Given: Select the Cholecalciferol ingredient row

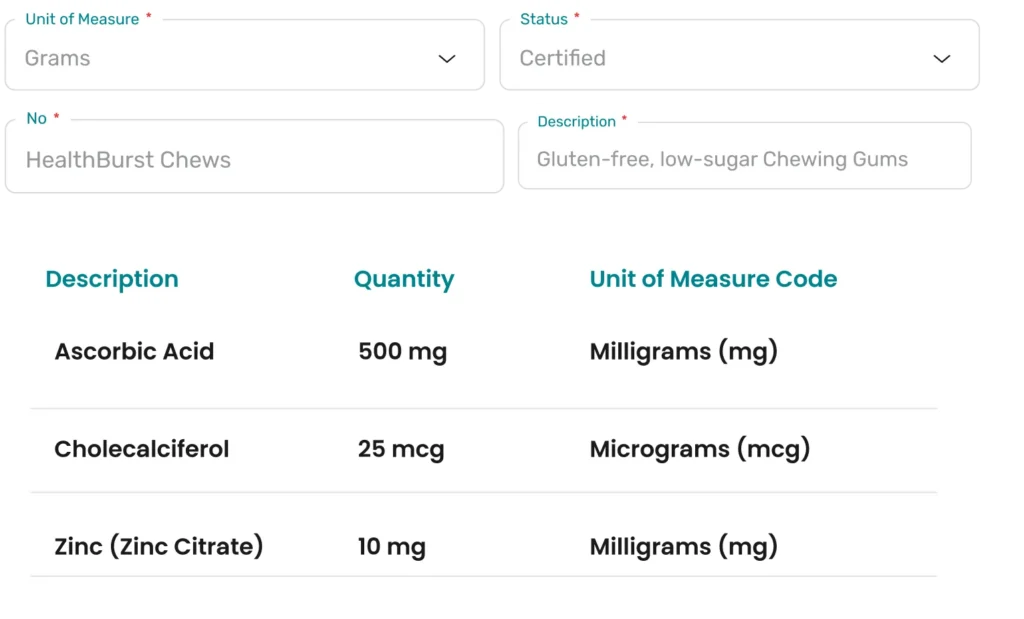Looking at the screenshot, I should tap(142, 449).
